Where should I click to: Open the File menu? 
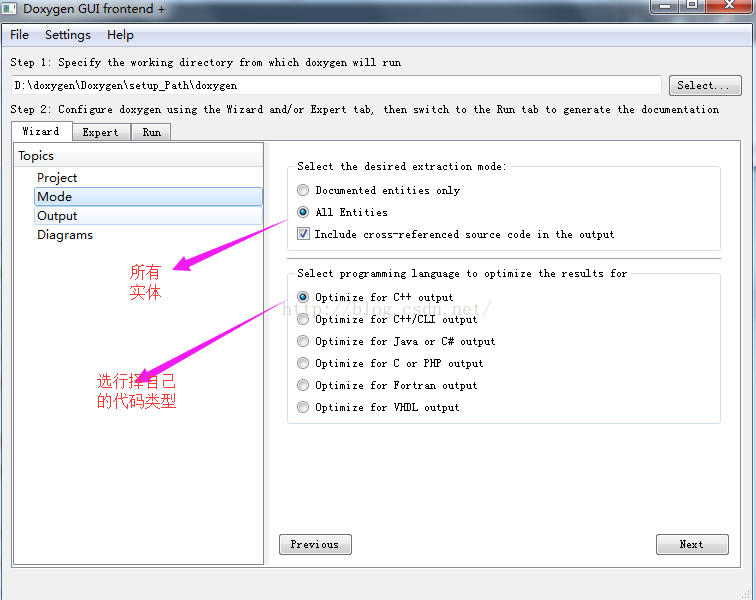tap(19, 35)
